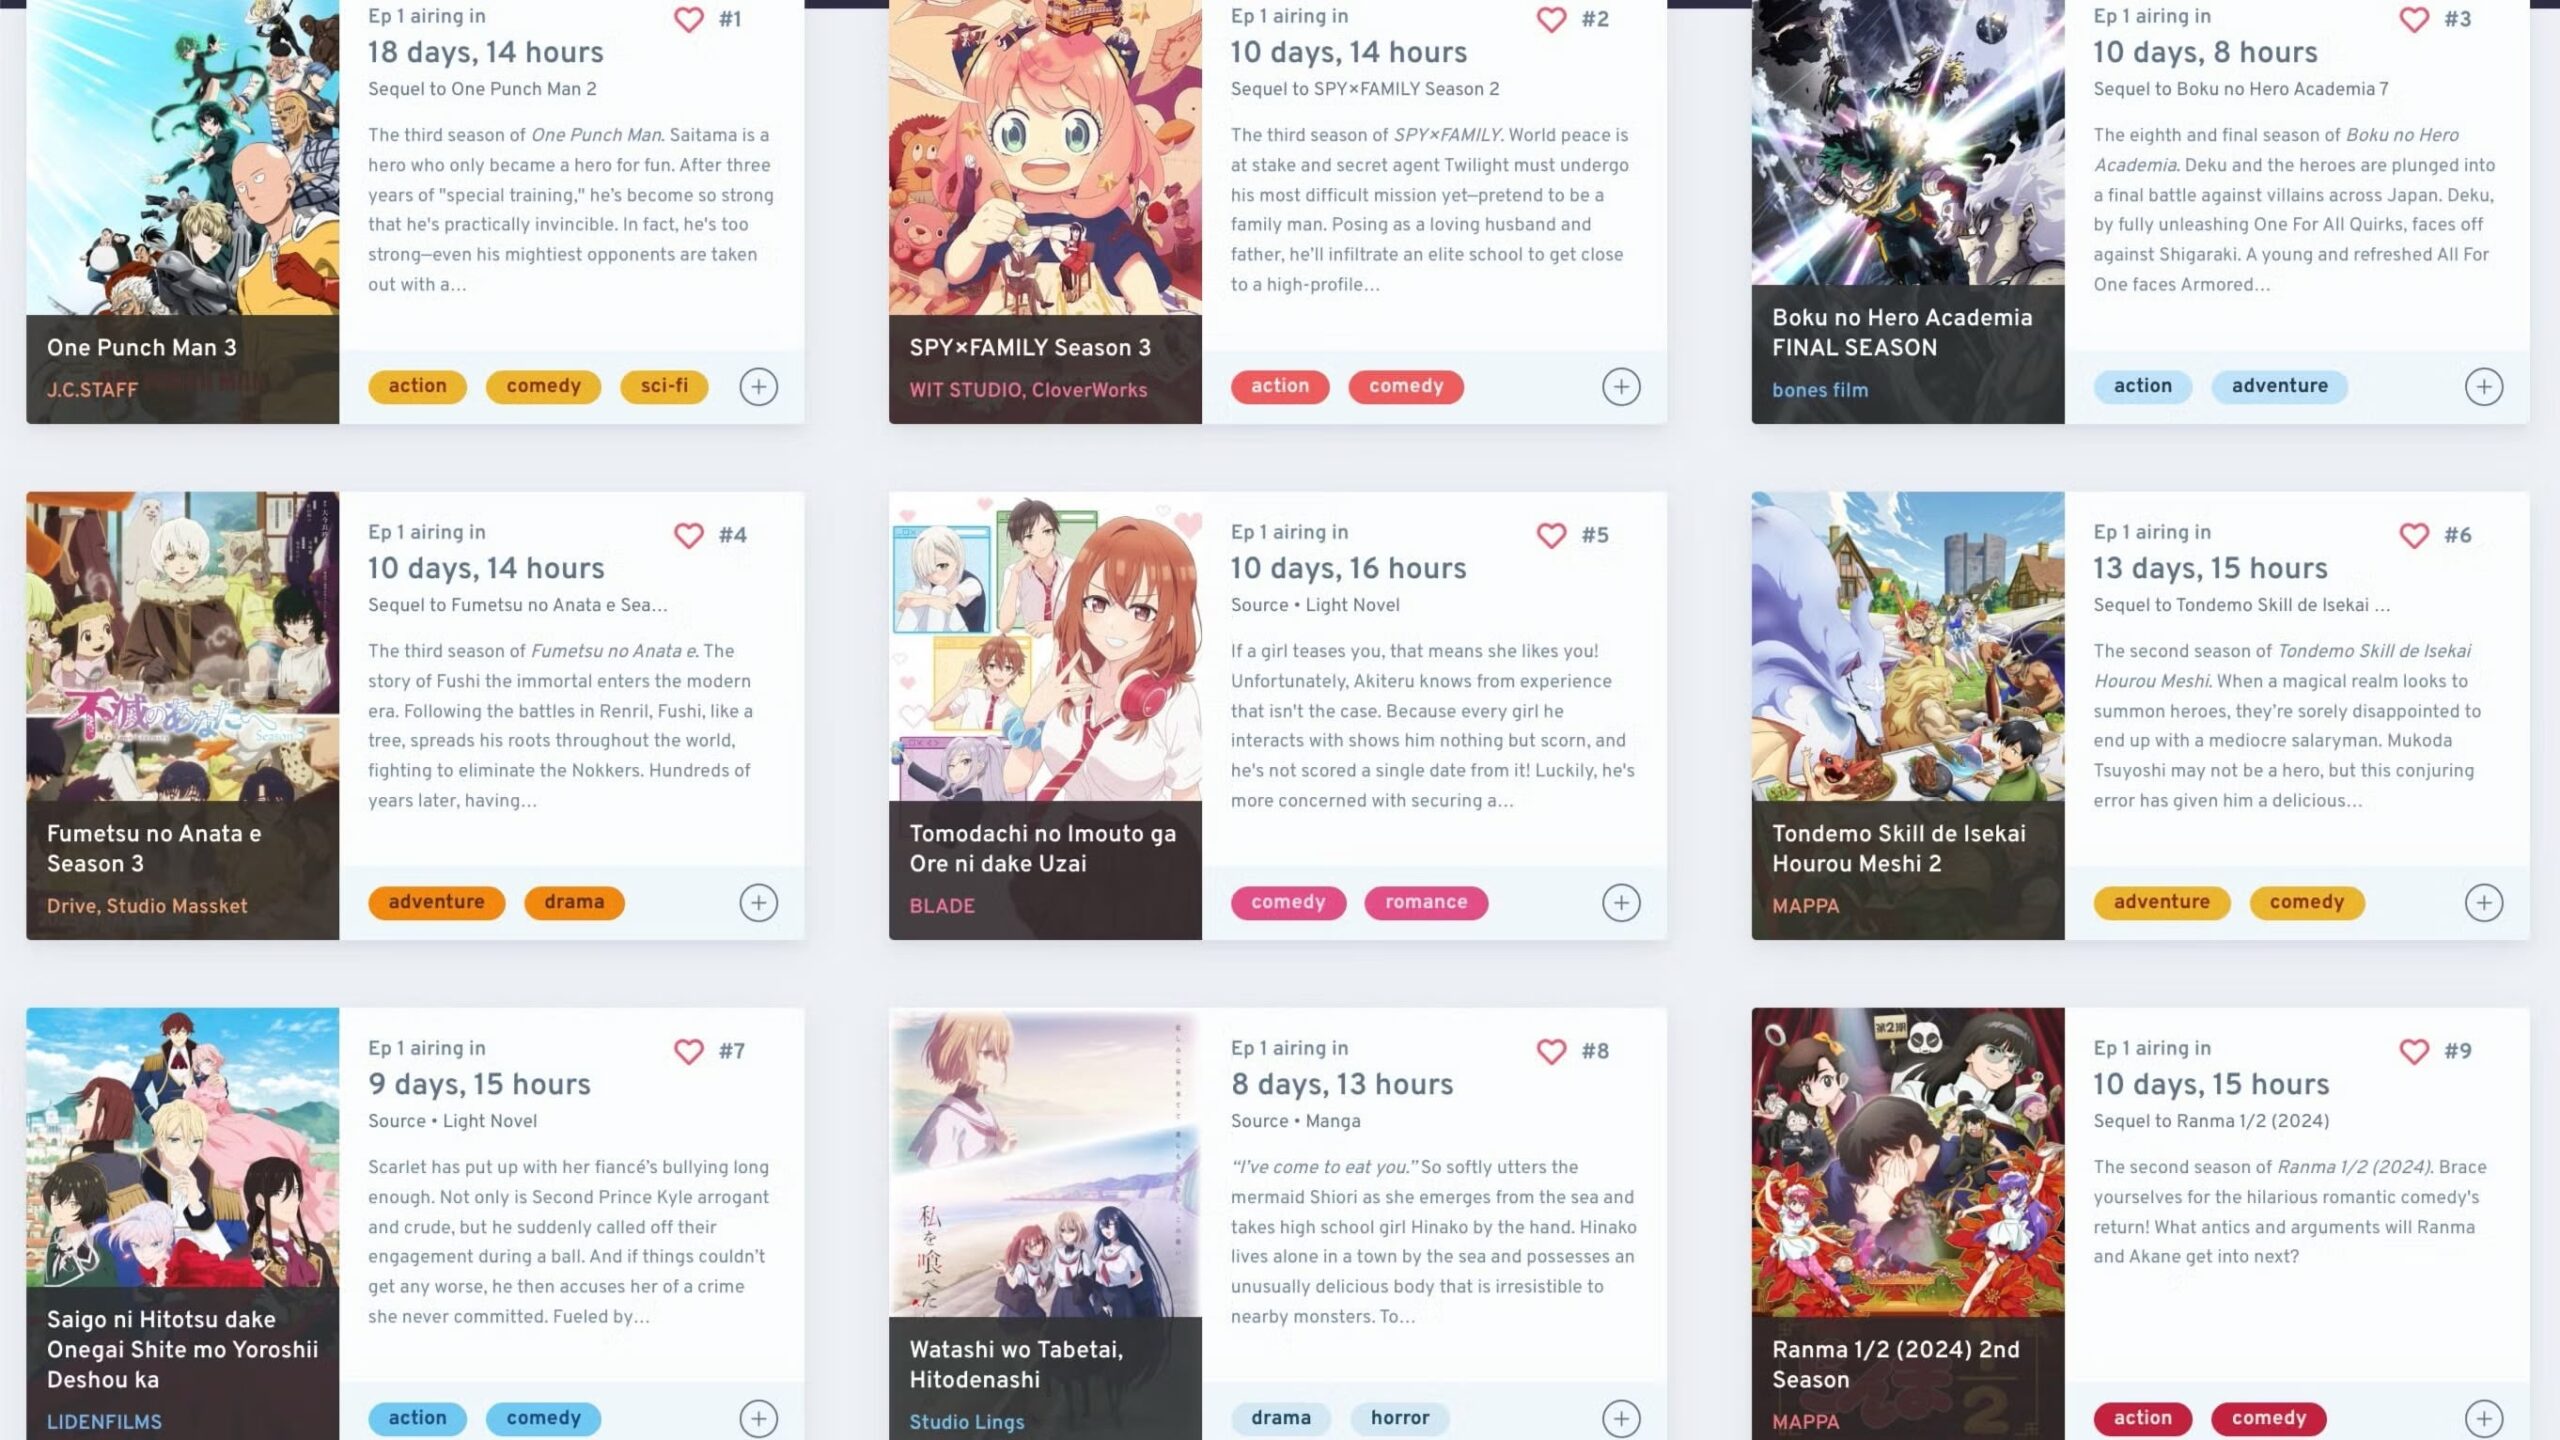Open the LIDENFILMS studio link
This screenshot has height=1440, width=2560.
tap(104, 1422)
